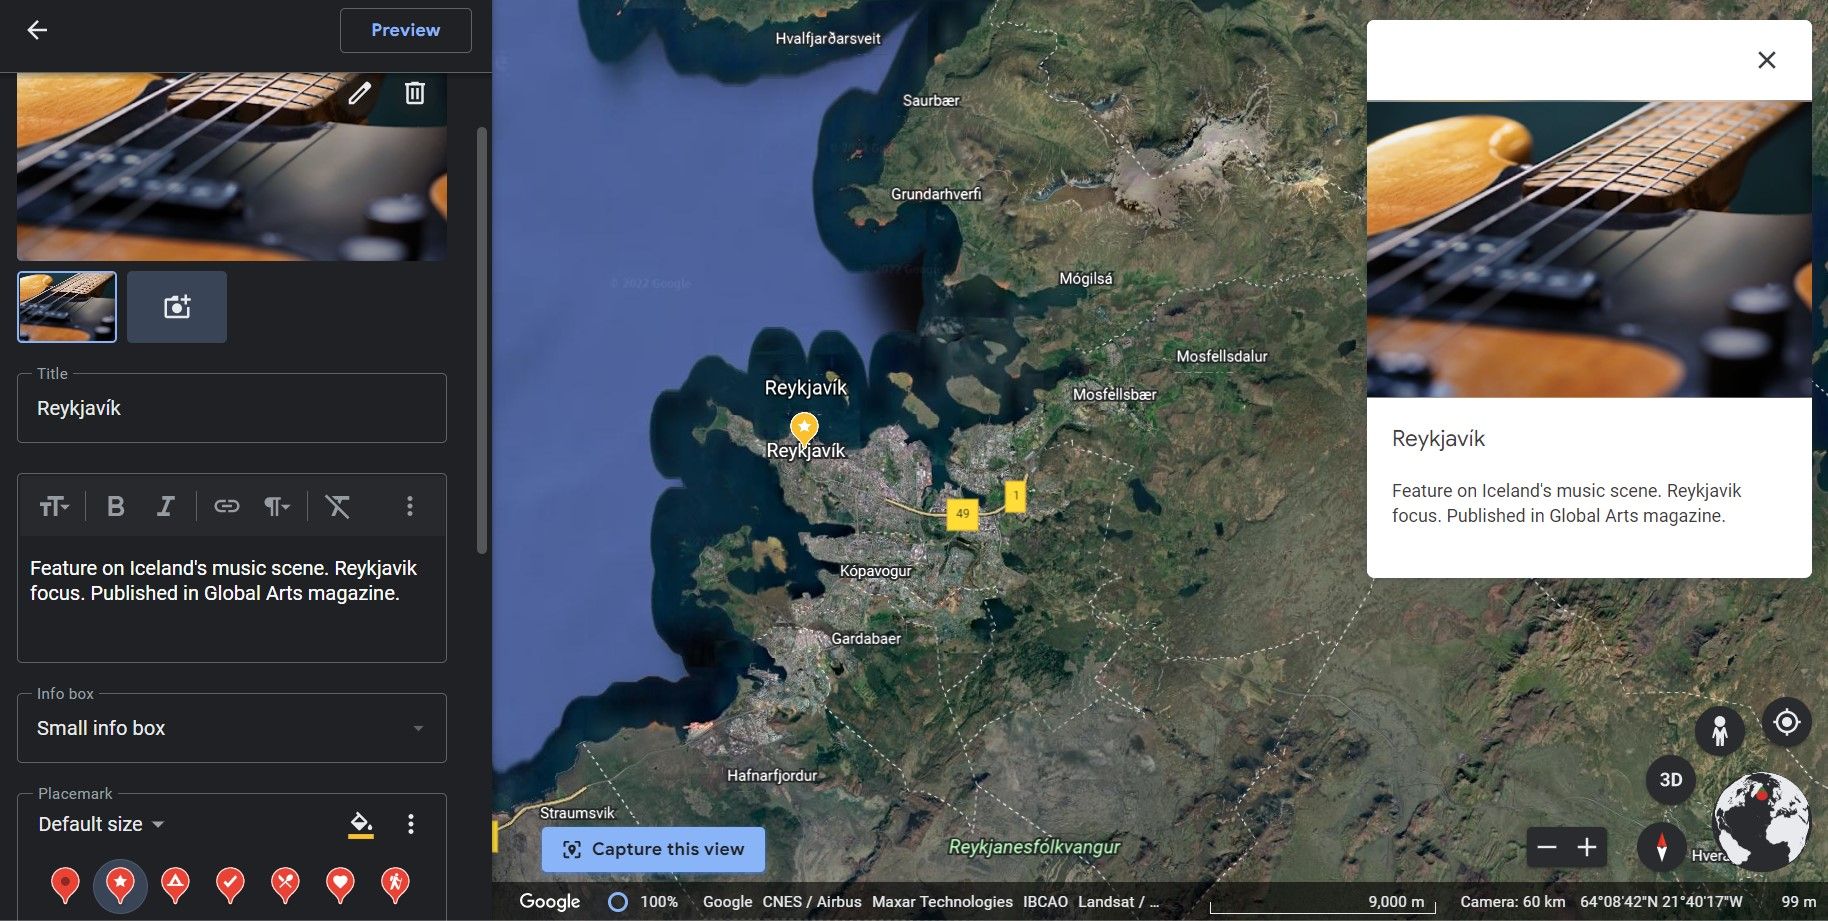Open the Default size placemark dropdown

click(x=99, y=824)
